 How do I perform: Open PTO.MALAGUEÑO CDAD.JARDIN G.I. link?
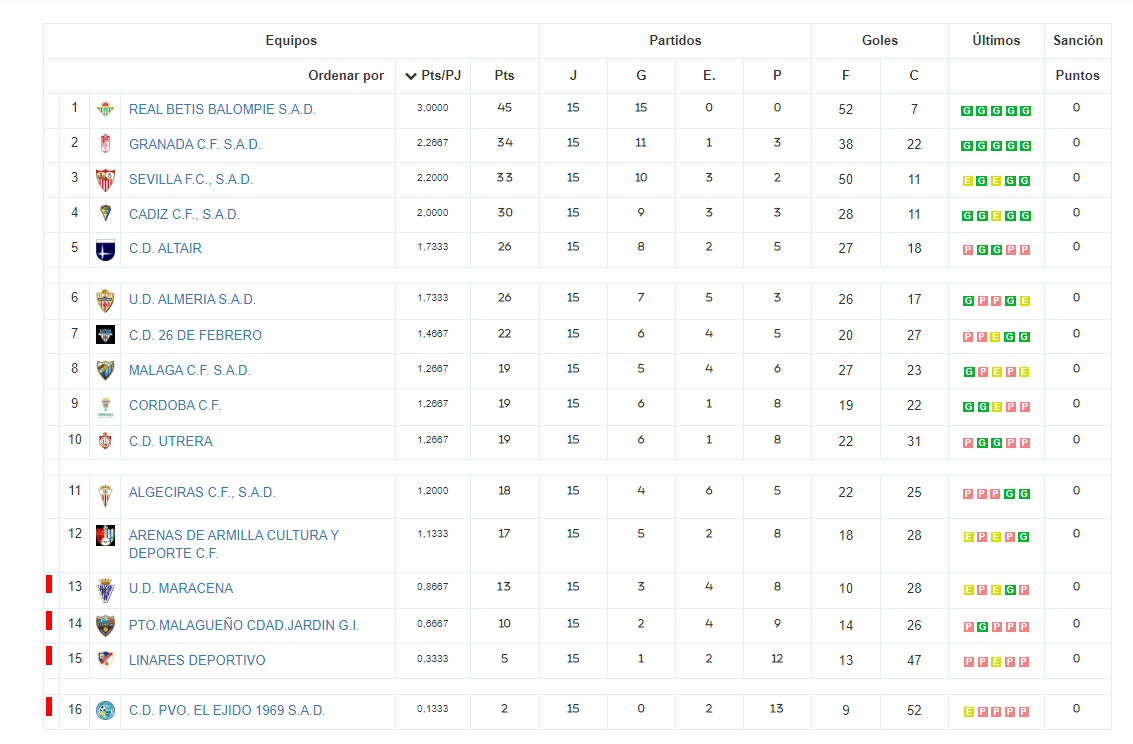tap(244, 625)
